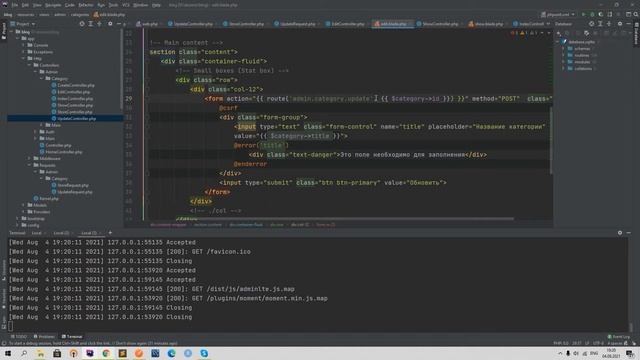Open PhpStorm from the Windows taskbar
The image size is (640, 360).
(90, 353)
